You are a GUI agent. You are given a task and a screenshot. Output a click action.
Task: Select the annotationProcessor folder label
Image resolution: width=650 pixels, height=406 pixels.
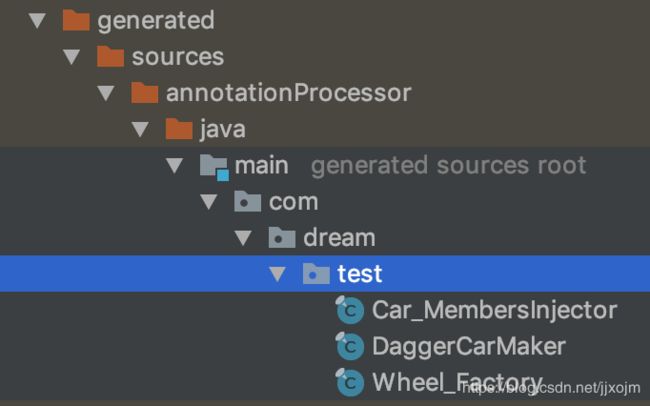[x=289, y=92]
